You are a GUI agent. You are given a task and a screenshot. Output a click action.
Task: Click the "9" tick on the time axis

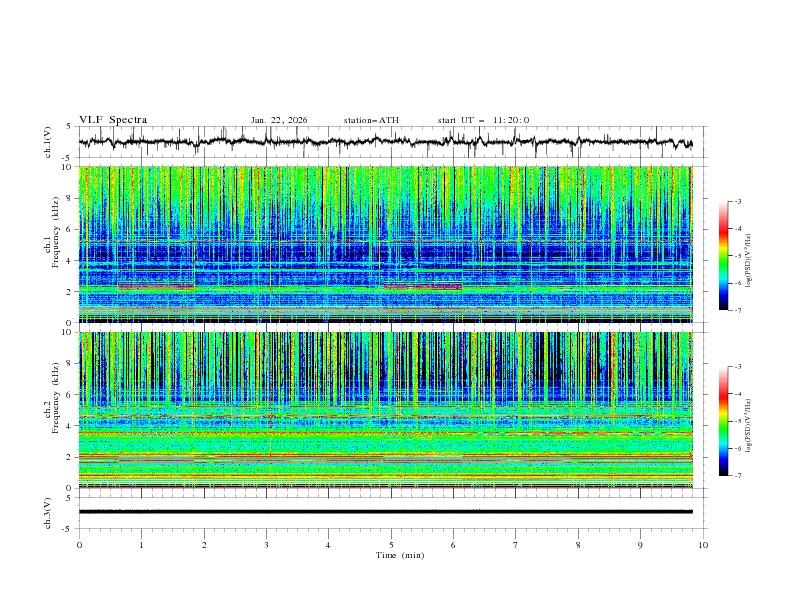(640, 545)
